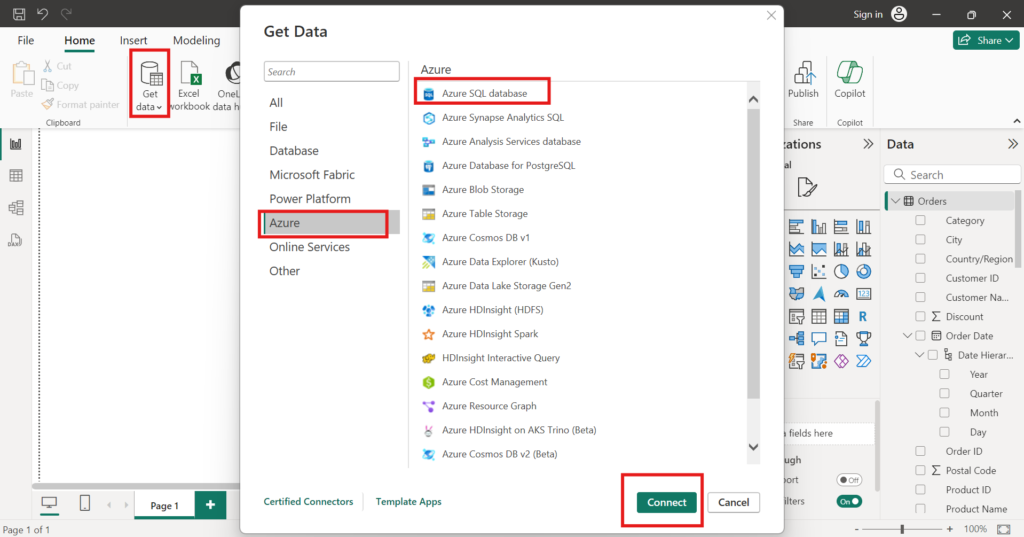The width and height of the screenshot is (1024, 537).
Task: Click mobile layout icon at bottom
Action: coord(85,503)
